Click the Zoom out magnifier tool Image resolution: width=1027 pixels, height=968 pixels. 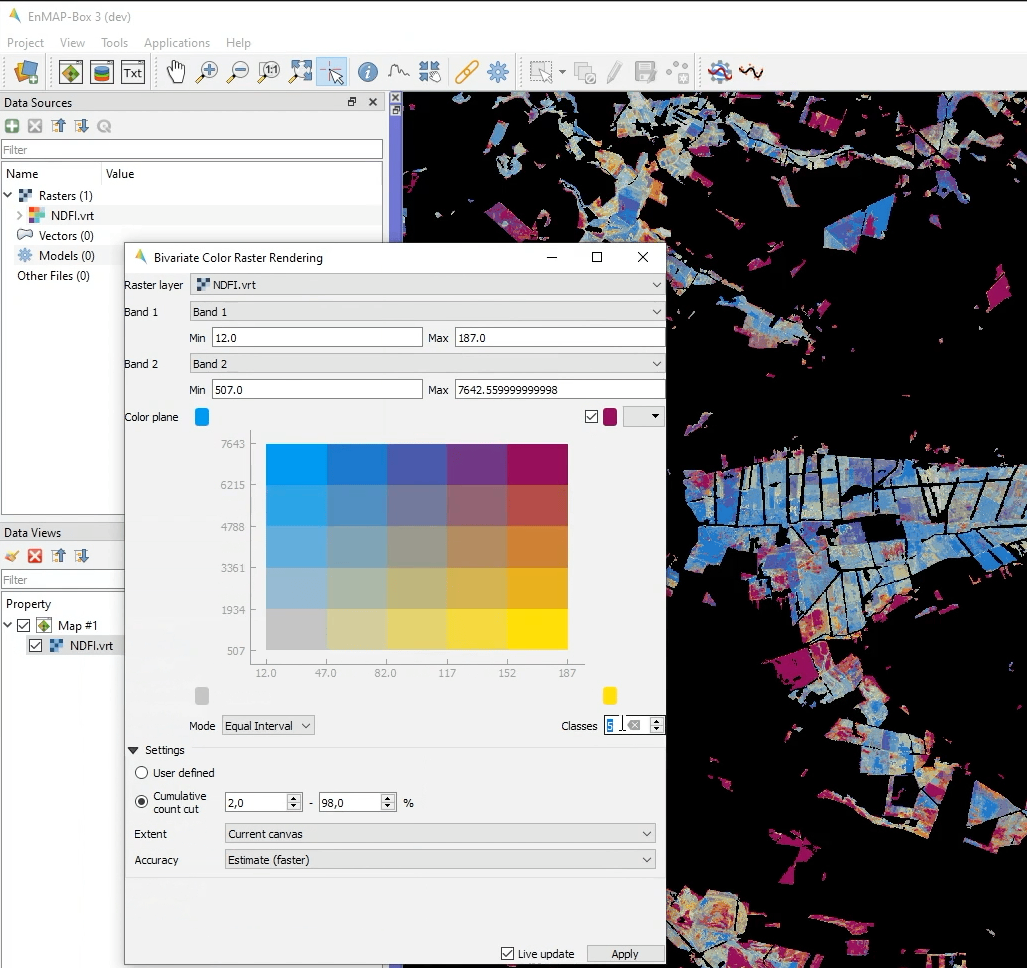tap(238, 72)
